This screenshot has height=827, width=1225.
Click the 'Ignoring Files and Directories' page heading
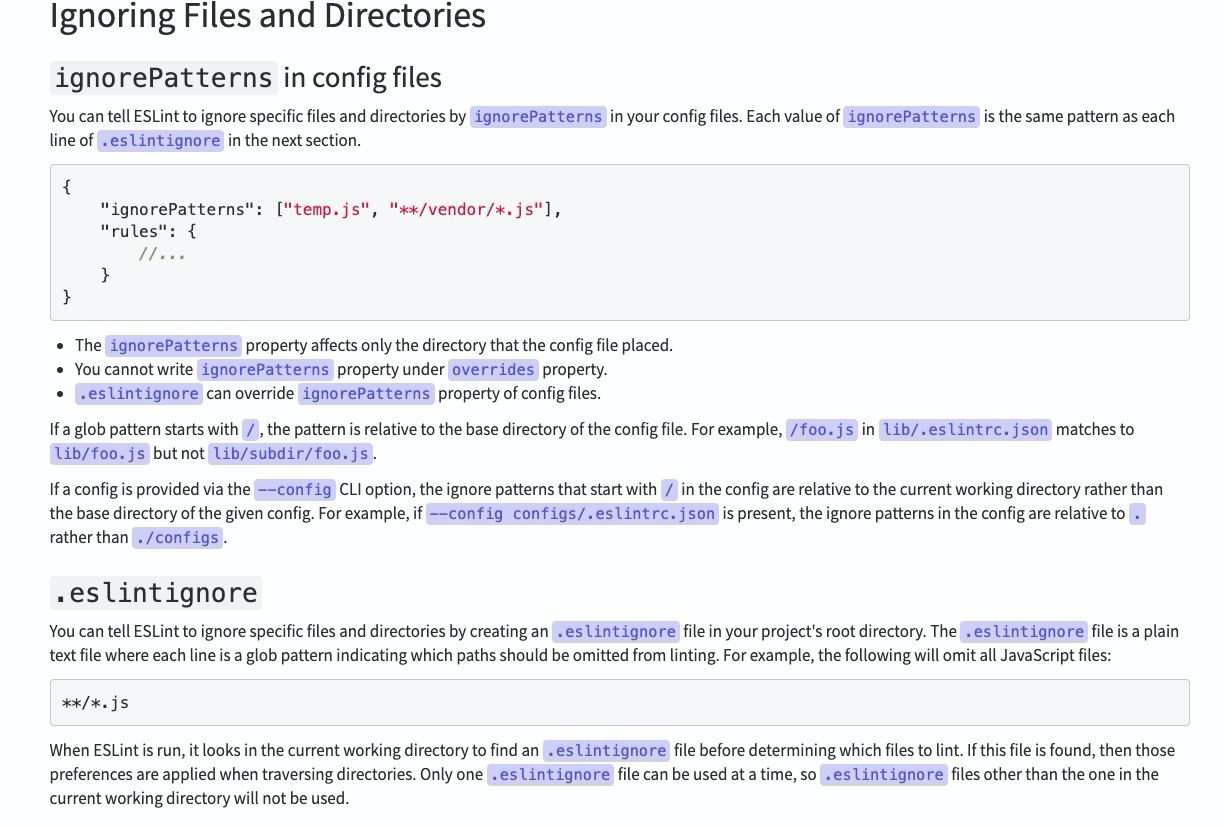tap(268, 16)
